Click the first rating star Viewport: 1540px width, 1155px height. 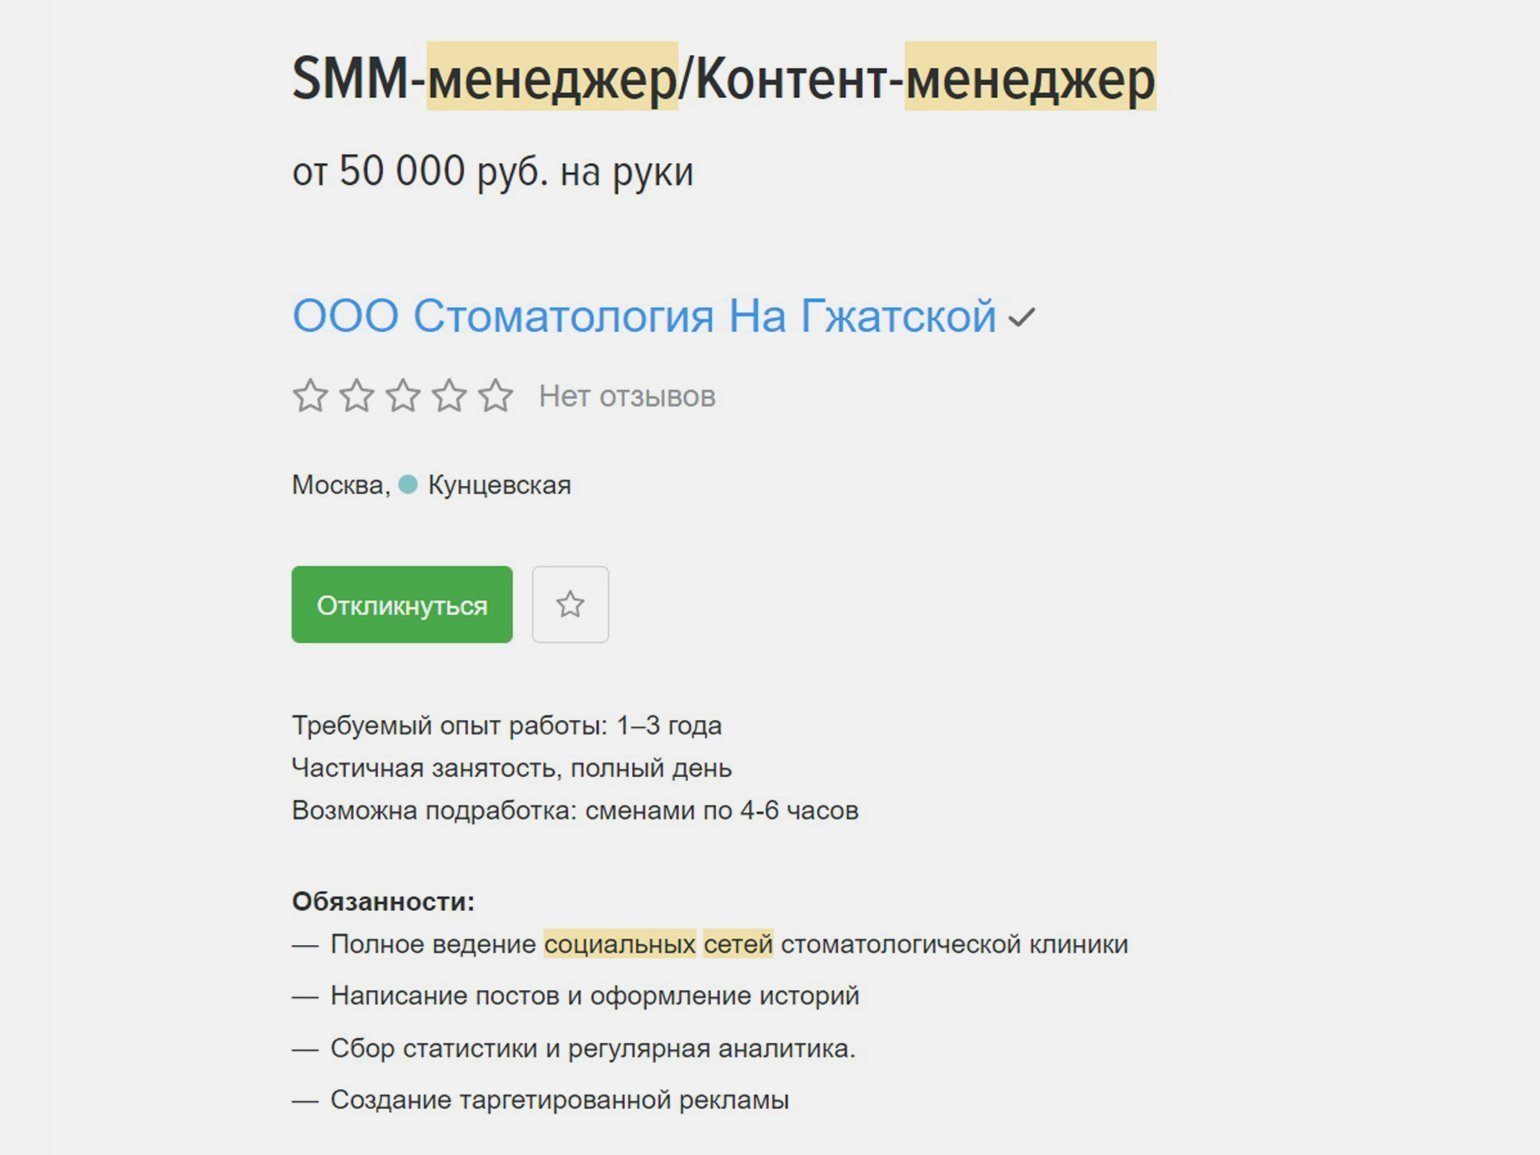coord(310,396)
